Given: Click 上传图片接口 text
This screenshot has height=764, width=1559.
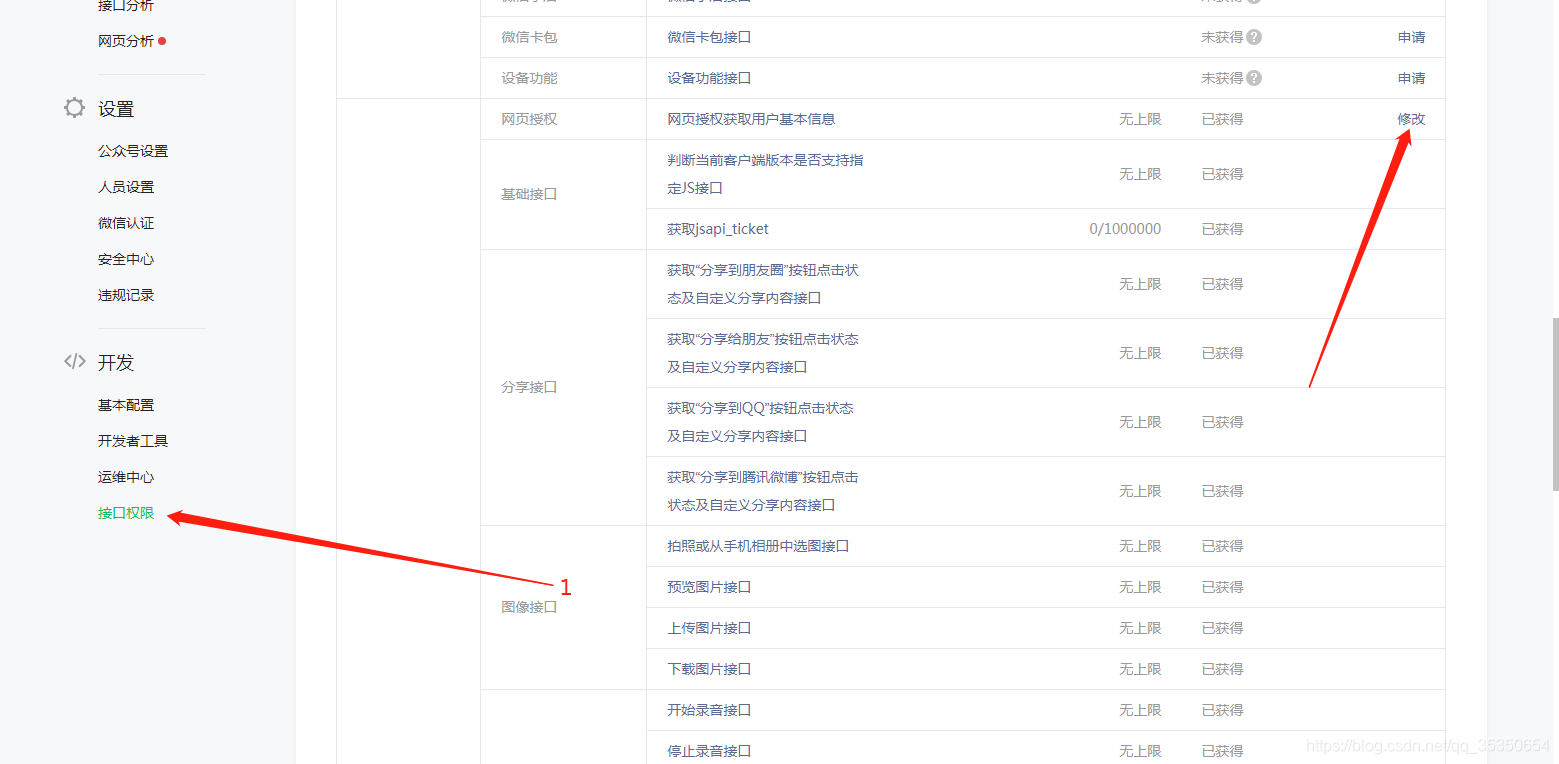Looking at the screenshot, I should pos(709,628).
